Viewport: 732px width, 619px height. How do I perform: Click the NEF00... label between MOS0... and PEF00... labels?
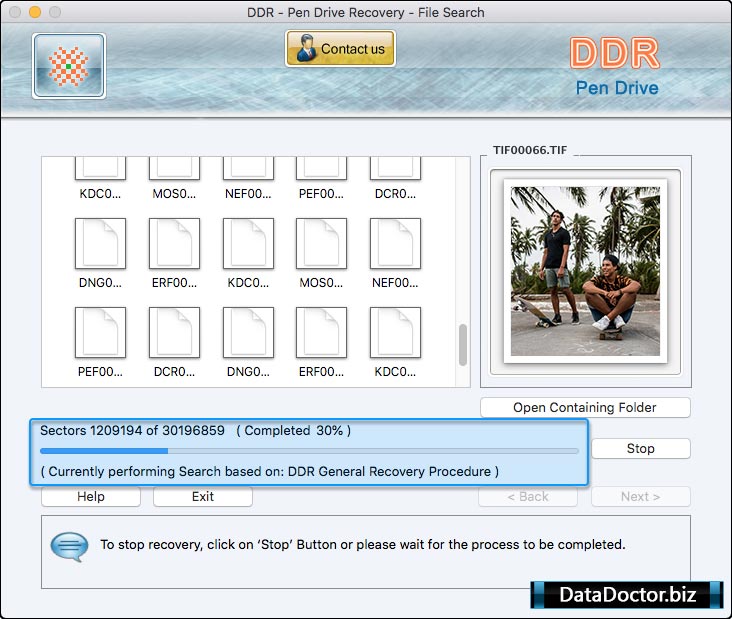(x=248, y=194)
